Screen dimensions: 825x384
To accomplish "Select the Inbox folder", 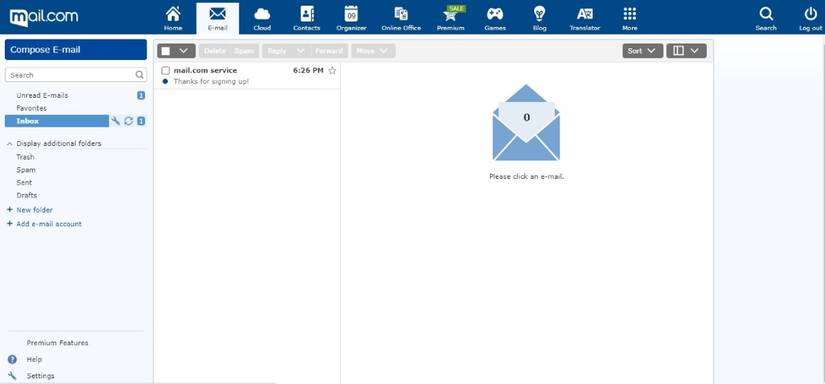I will pyautogui.click(x=57, y=121).
